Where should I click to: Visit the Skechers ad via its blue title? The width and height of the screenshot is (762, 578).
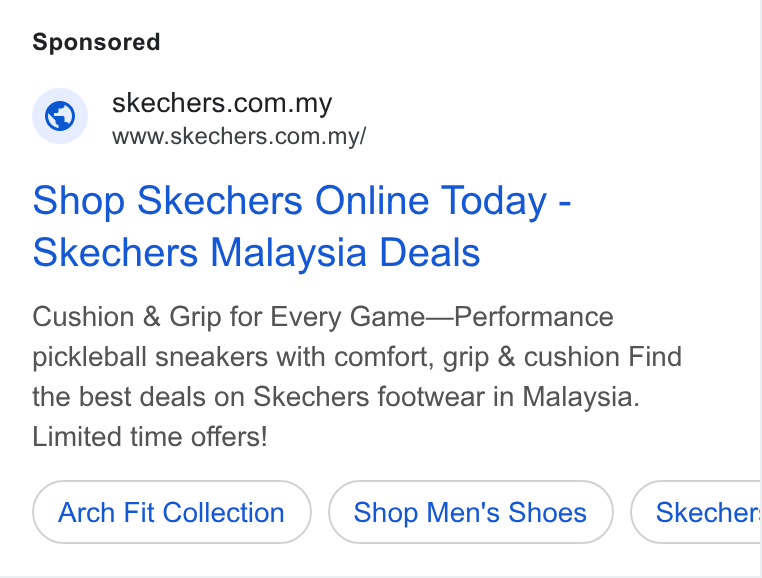pos(302,227)
